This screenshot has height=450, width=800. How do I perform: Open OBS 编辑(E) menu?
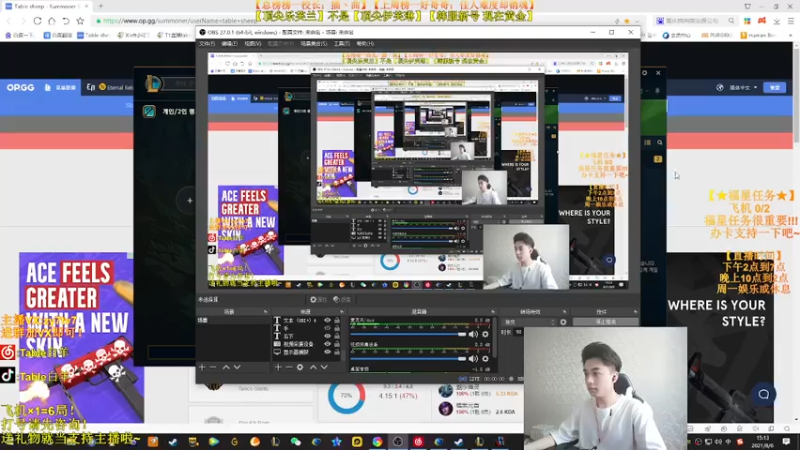(x=230, y=44)
